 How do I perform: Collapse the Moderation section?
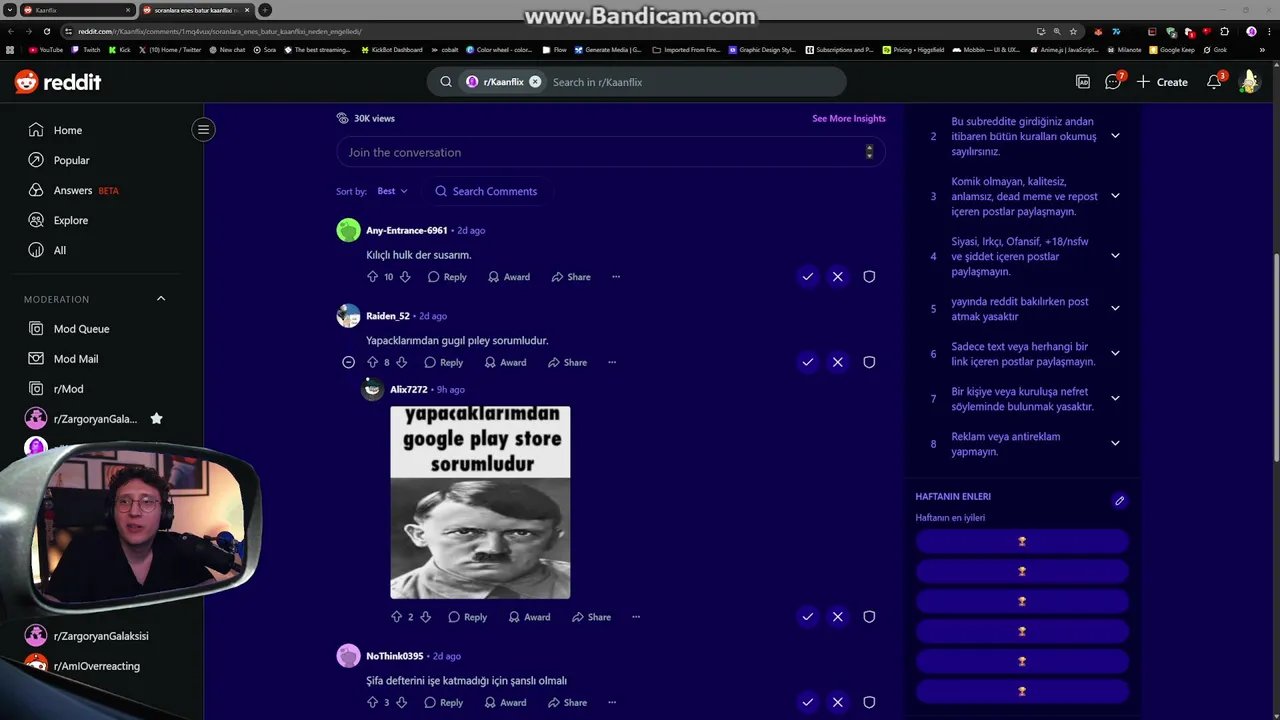(161, 299)
